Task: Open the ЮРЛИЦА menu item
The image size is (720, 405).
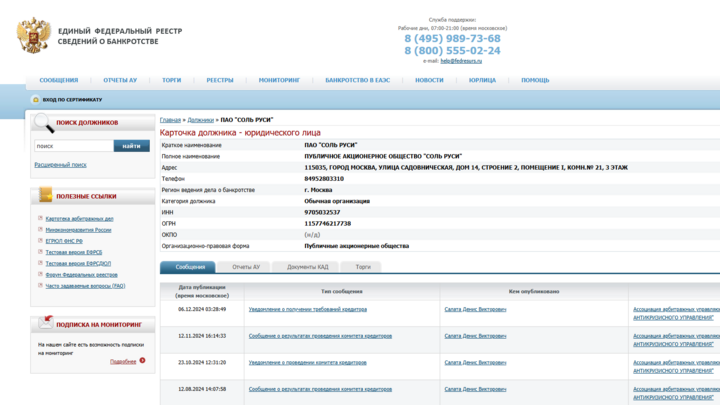Action: click(482, 80)
